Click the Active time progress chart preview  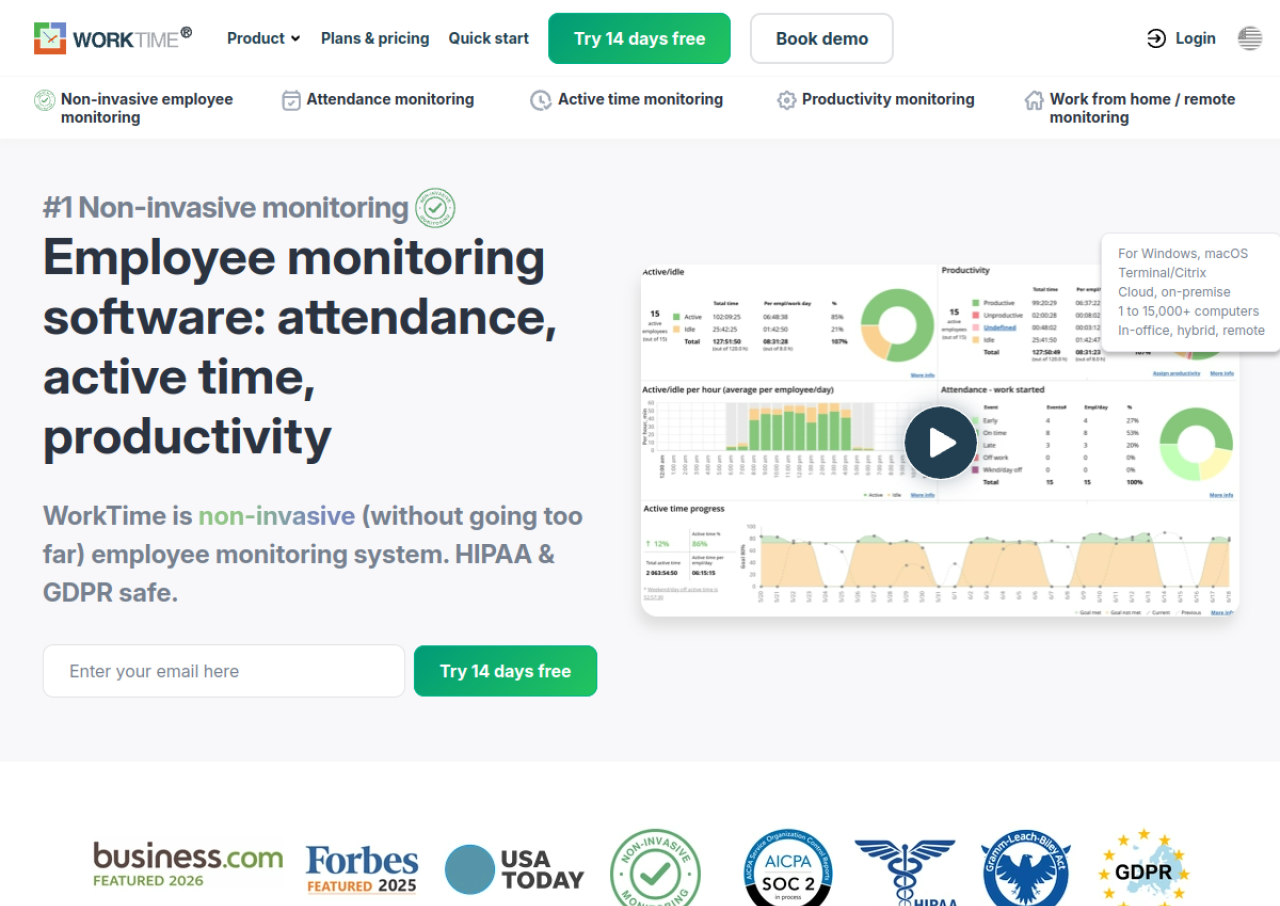pos(940,559)
